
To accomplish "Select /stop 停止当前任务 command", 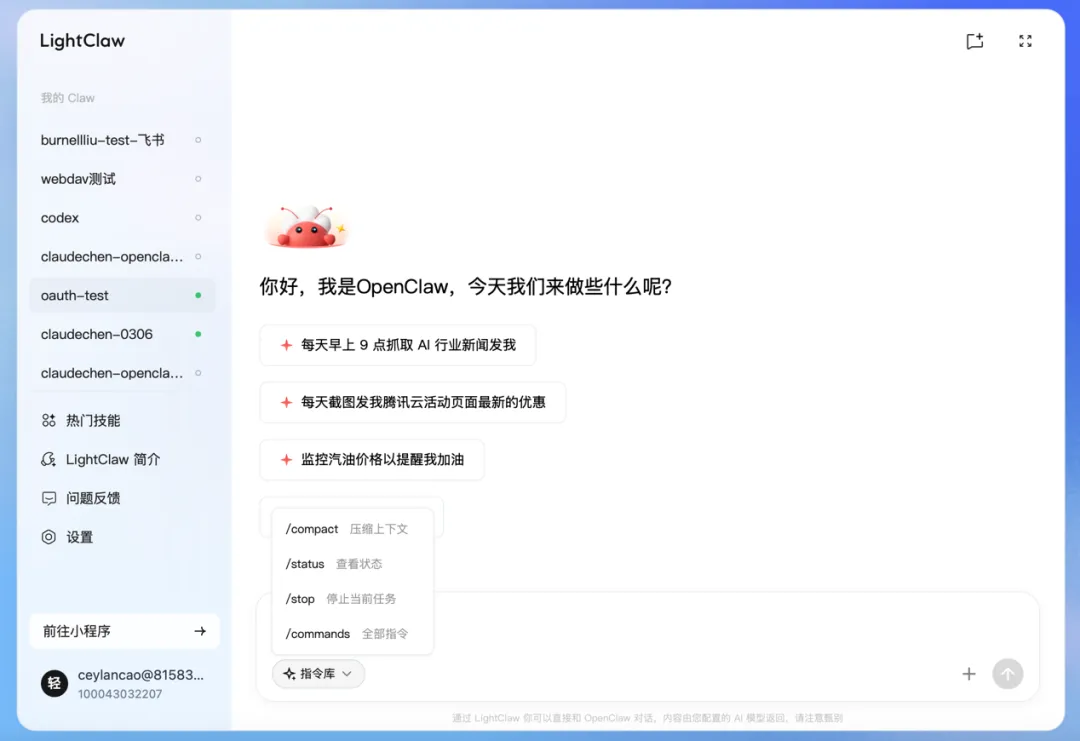I will 353,599.
